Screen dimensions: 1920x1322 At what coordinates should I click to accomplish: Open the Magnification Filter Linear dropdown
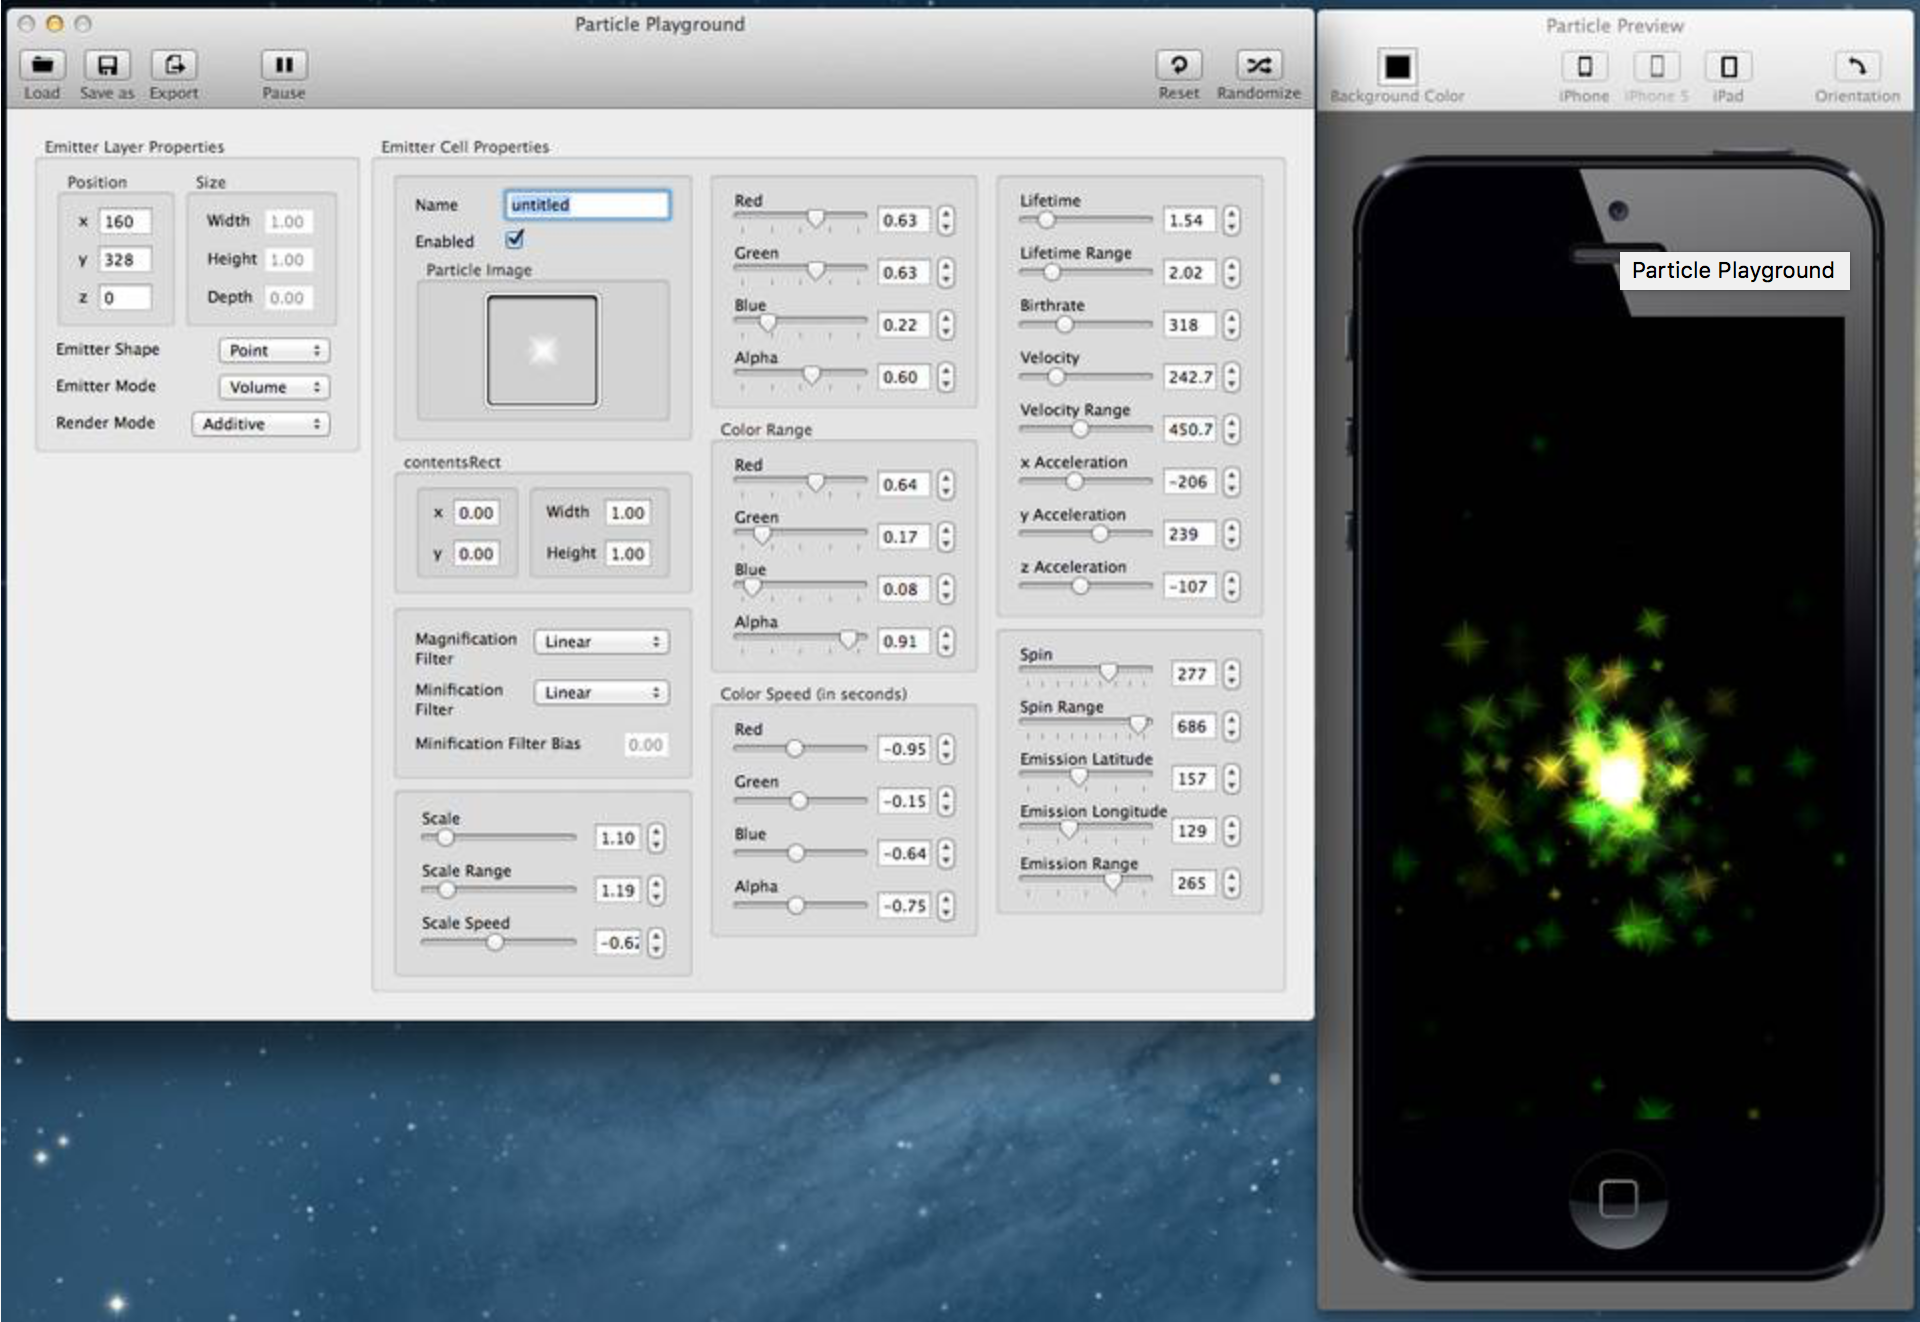601,641
